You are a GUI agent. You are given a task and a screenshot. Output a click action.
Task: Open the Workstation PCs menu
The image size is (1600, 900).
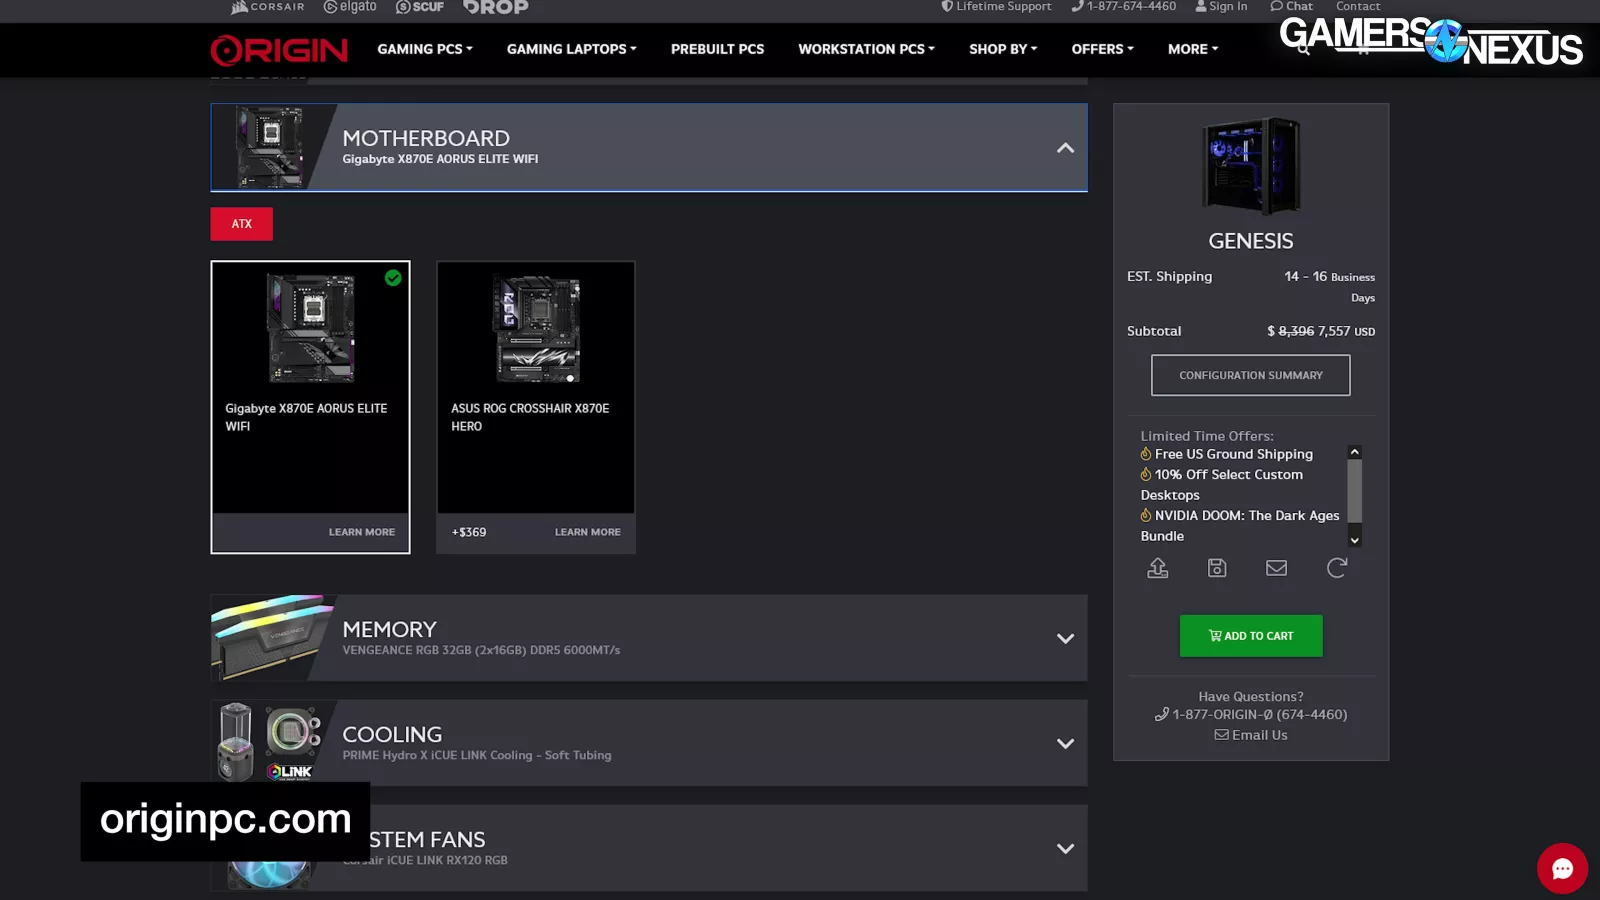pyautogui.click(x=866, y=49)
